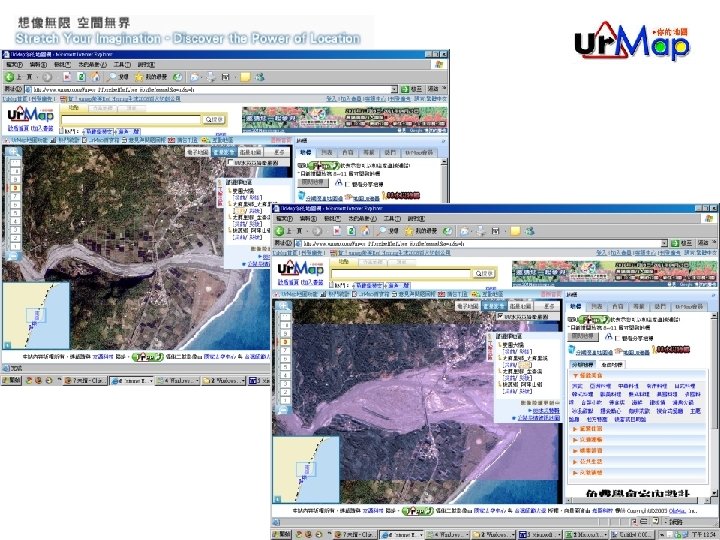This screenshot has width=720, height=540.
Task: Set zoom level 5 on the back map zoom bar
Action: click(15, 213)
